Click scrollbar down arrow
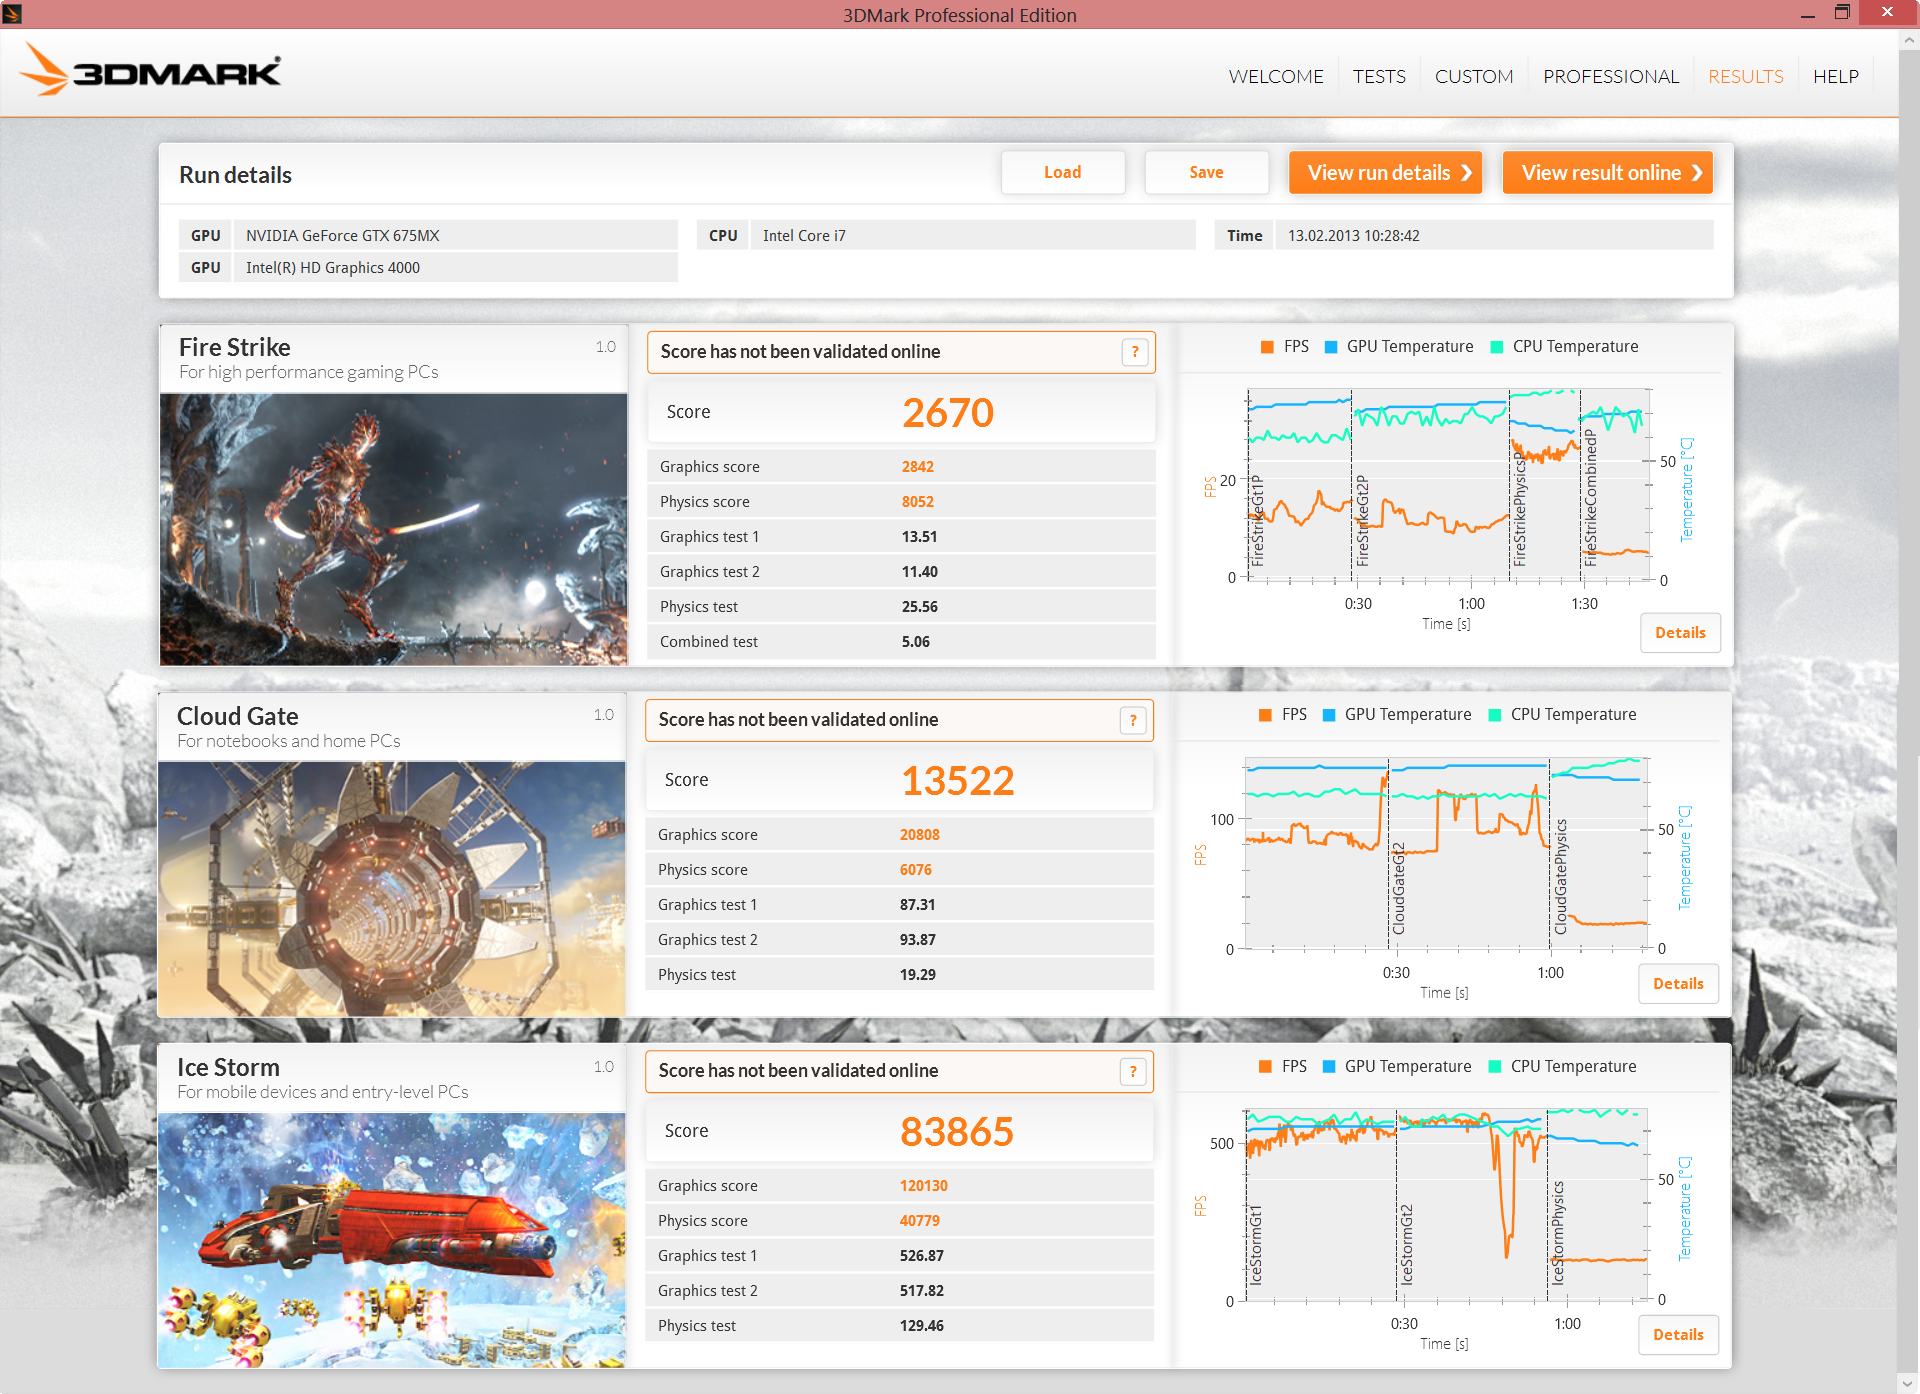Image resolution: width=1920 pixels, height=1394 pixels. coord(1909,1384)
